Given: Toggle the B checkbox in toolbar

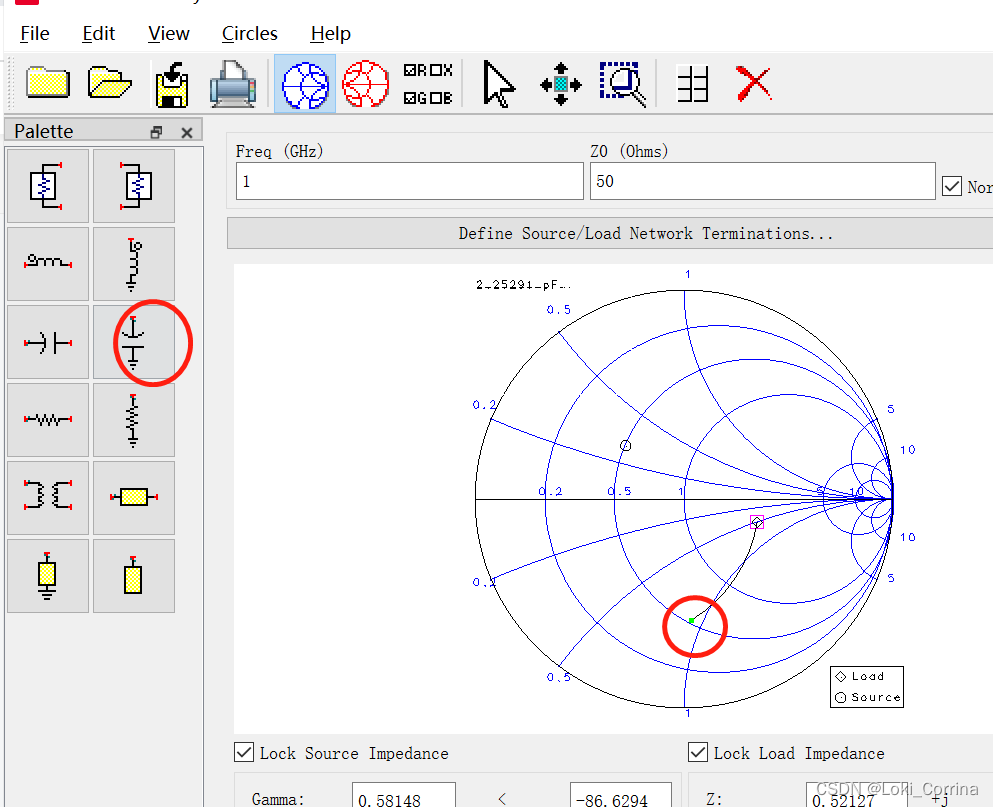Looking at the screenshot, I should click(x=441, y=98).
